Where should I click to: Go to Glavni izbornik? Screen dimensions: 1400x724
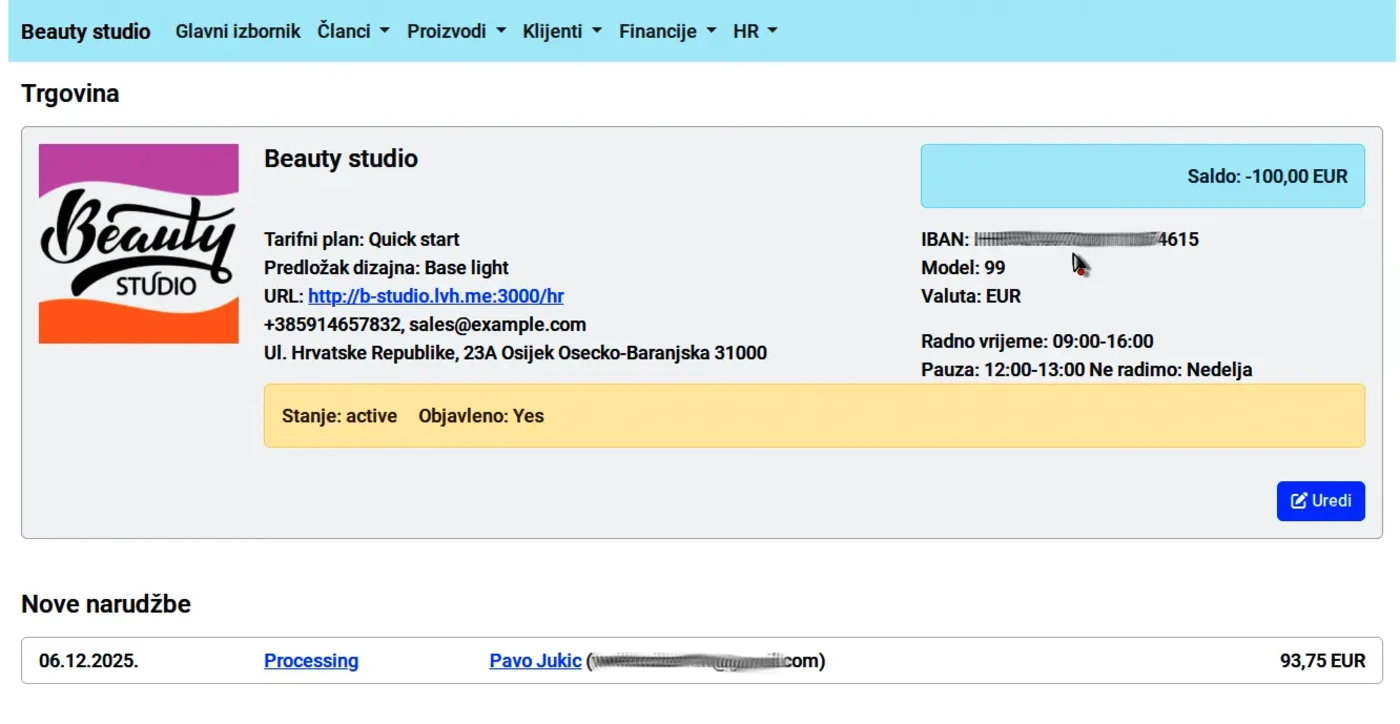click(238, 31)
